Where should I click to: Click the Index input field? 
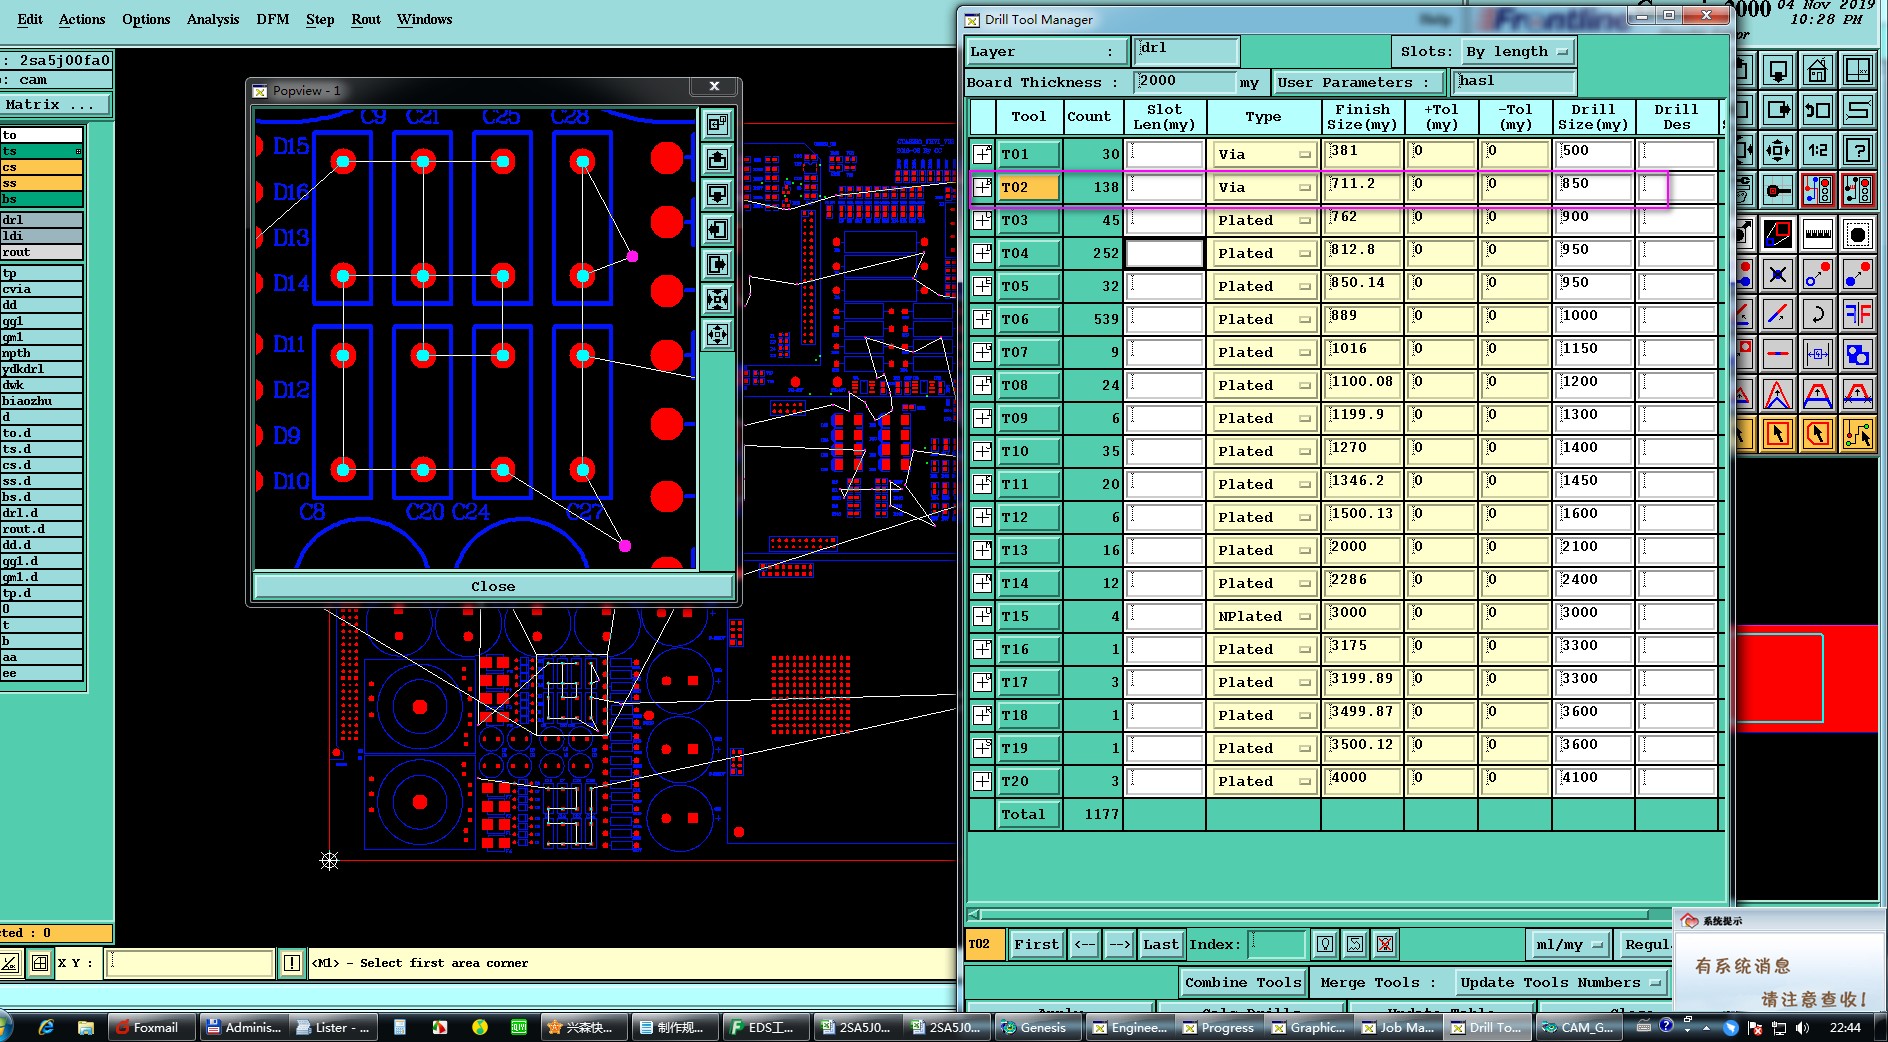click(x=1277, y=944)
